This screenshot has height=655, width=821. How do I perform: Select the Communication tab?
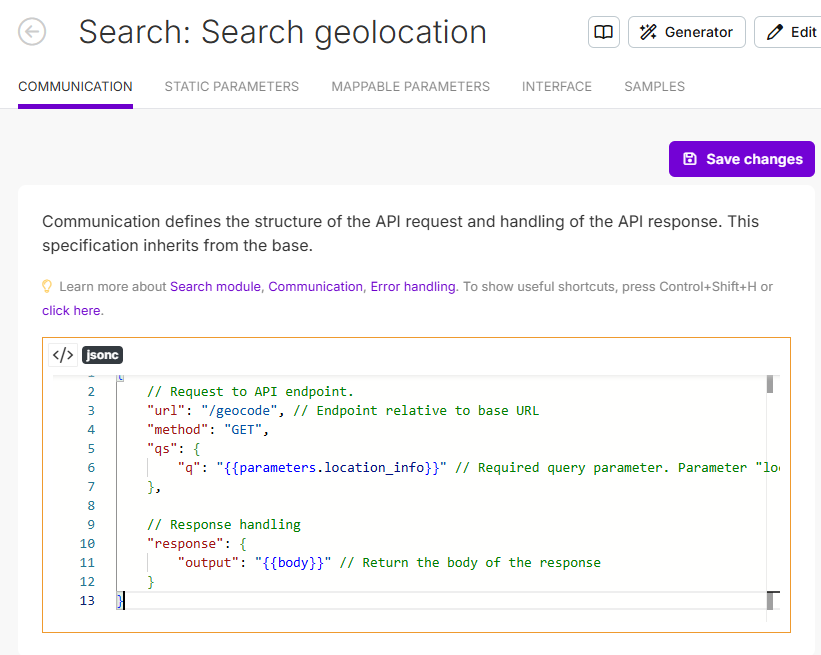(75, 87)
